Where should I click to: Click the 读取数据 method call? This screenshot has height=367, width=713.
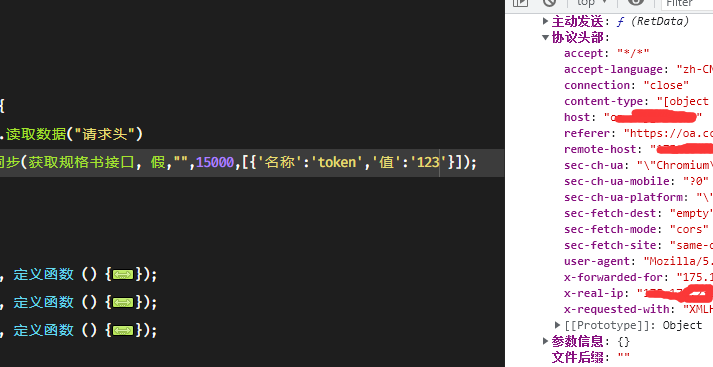pyautogui.click(x=36, y=134)
